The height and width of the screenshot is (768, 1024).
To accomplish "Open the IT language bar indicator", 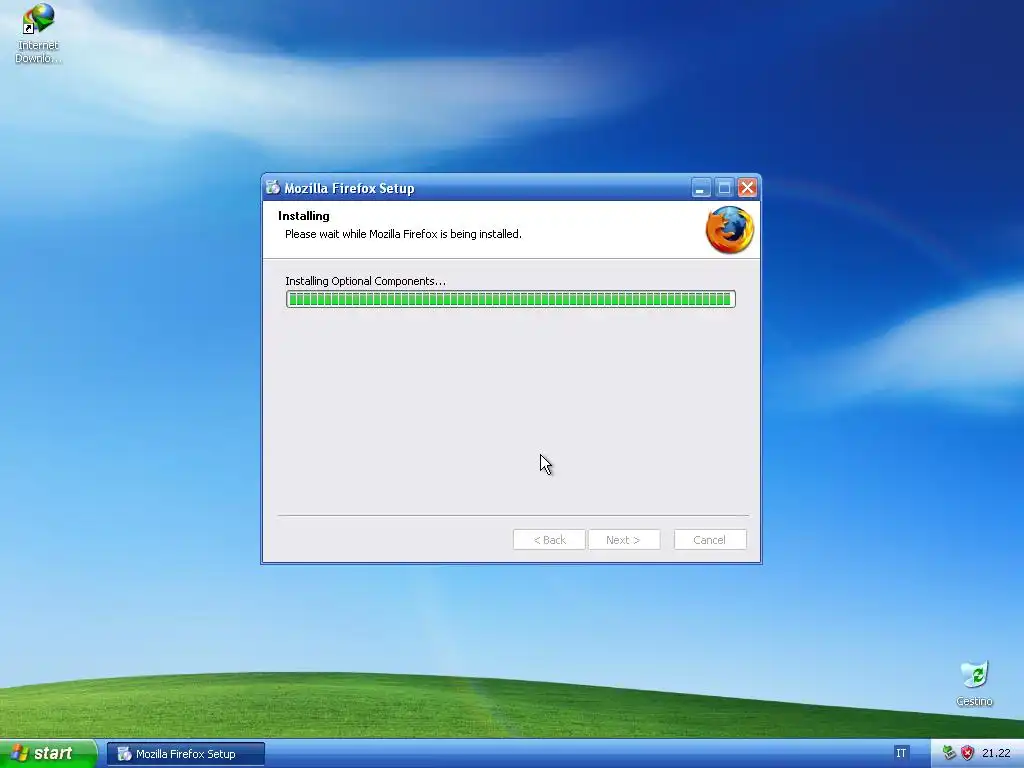I will 901,753.
